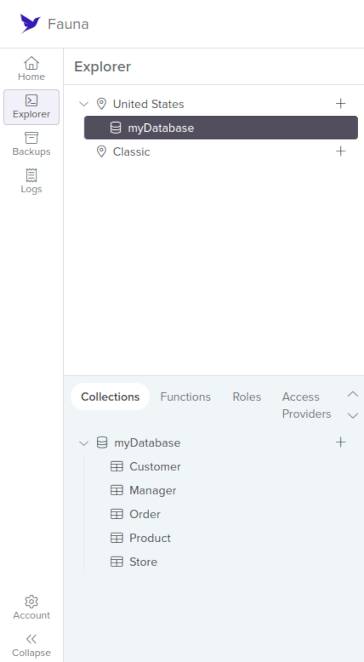Collapse the United States region tree
Screen dimensions: 364x662
(84, 104)
